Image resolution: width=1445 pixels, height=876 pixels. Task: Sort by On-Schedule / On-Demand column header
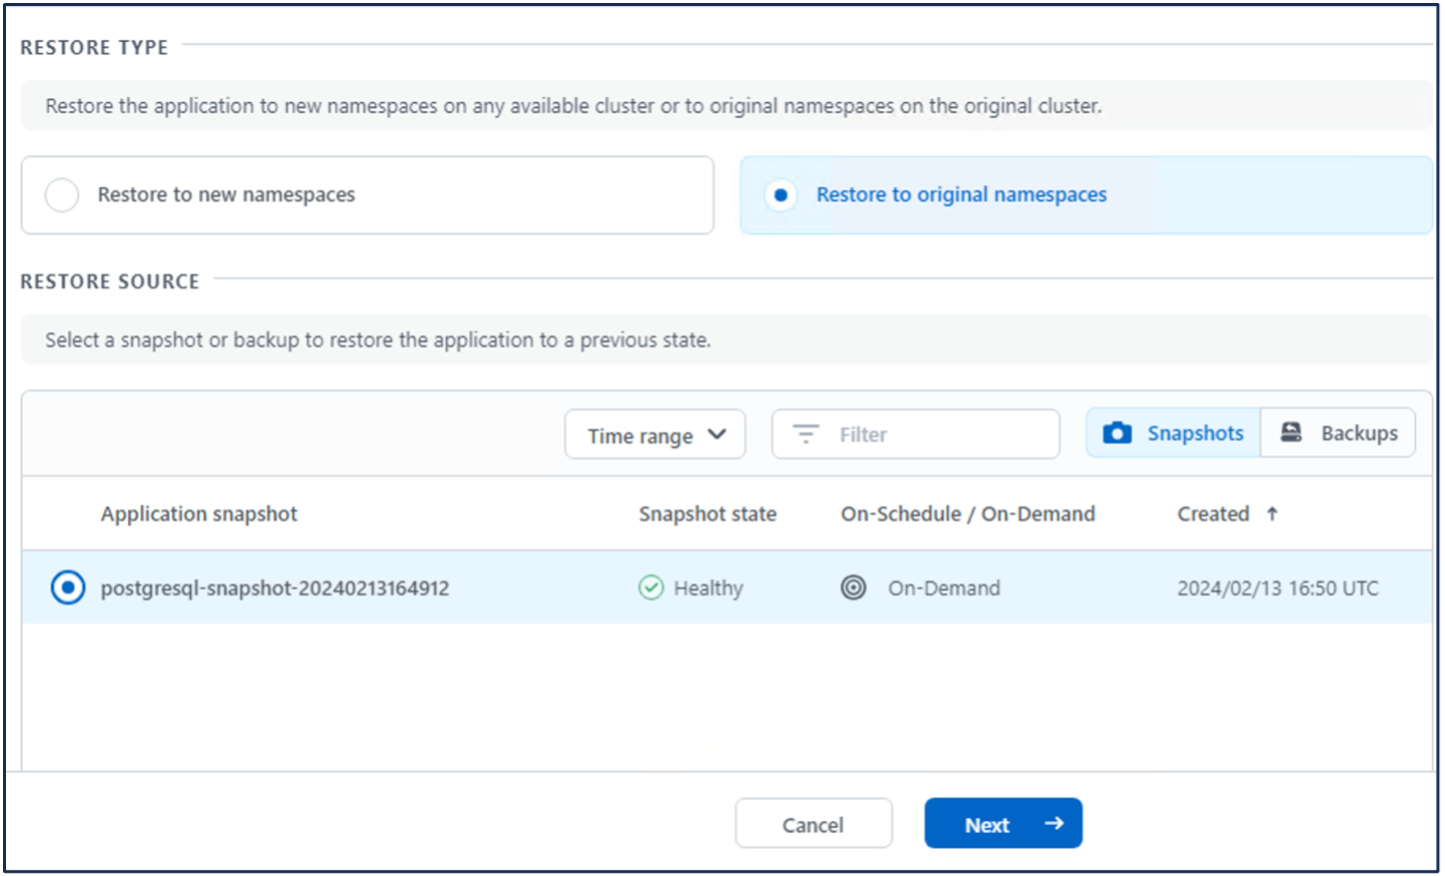click(x=967, y=514)
